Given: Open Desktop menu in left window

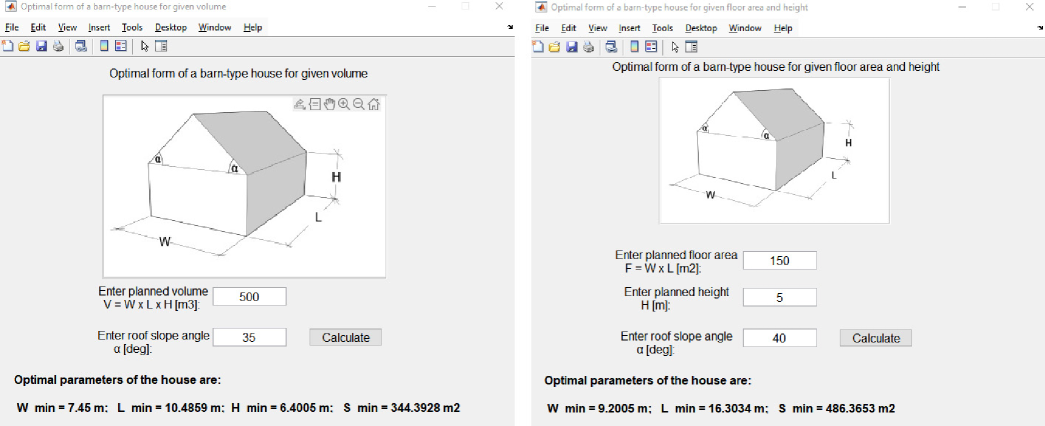Looking at the screenshot, I should click(x=171, y=27).
